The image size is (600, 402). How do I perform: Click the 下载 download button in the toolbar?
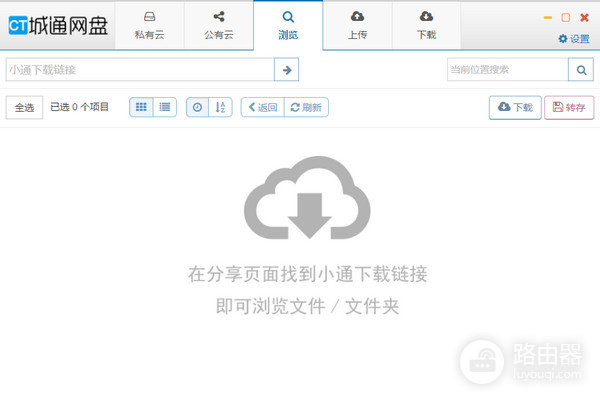[x=515, y=107]
